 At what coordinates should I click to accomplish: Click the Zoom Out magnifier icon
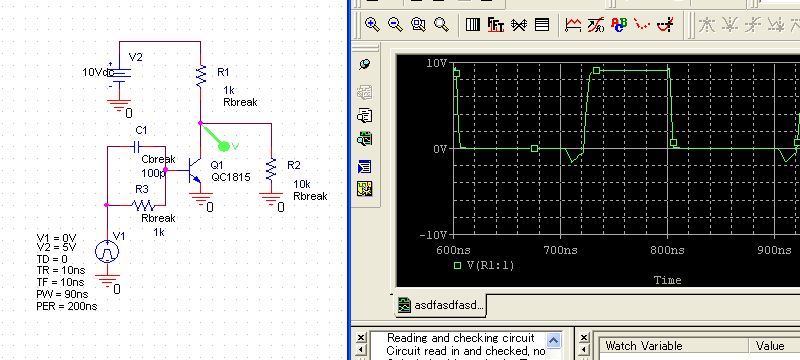point(395,24)
